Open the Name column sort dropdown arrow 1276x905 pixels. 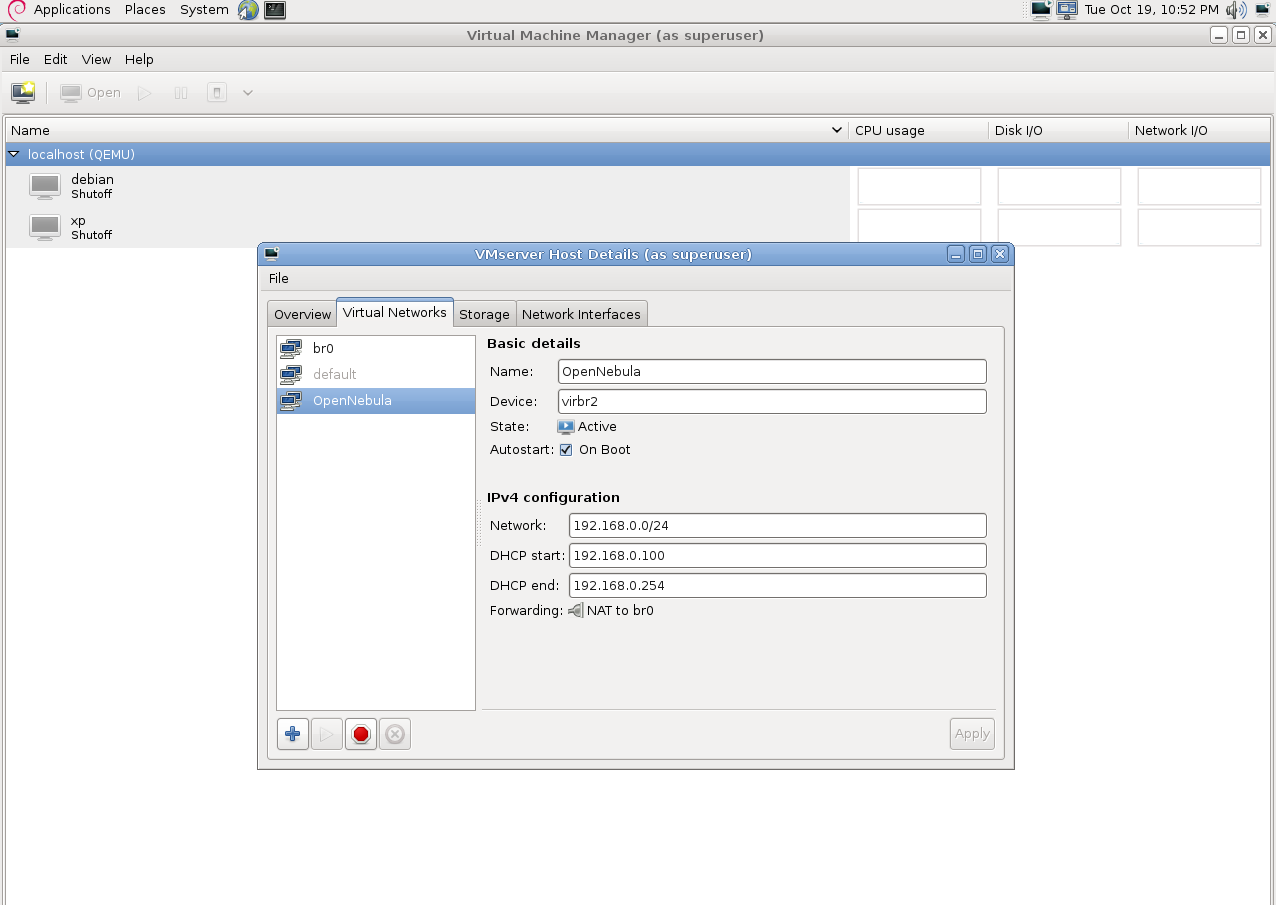[837, 130]
